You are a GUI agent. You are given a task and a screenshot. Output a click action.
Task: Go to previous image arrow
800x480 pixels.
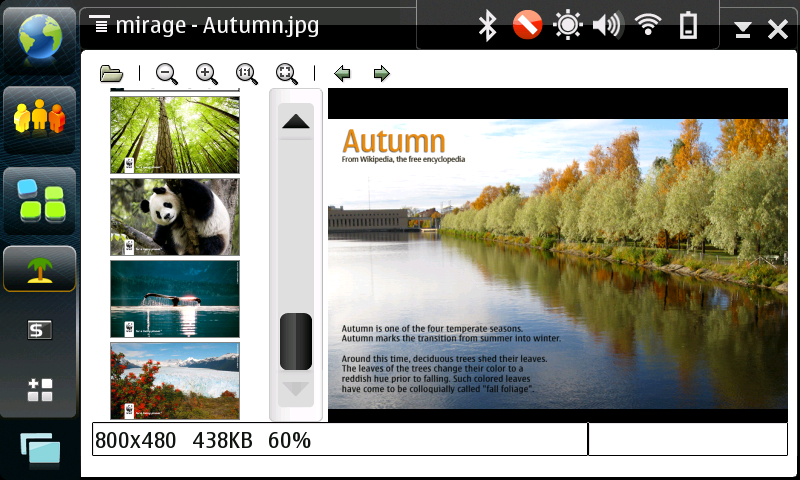(342, 73)
